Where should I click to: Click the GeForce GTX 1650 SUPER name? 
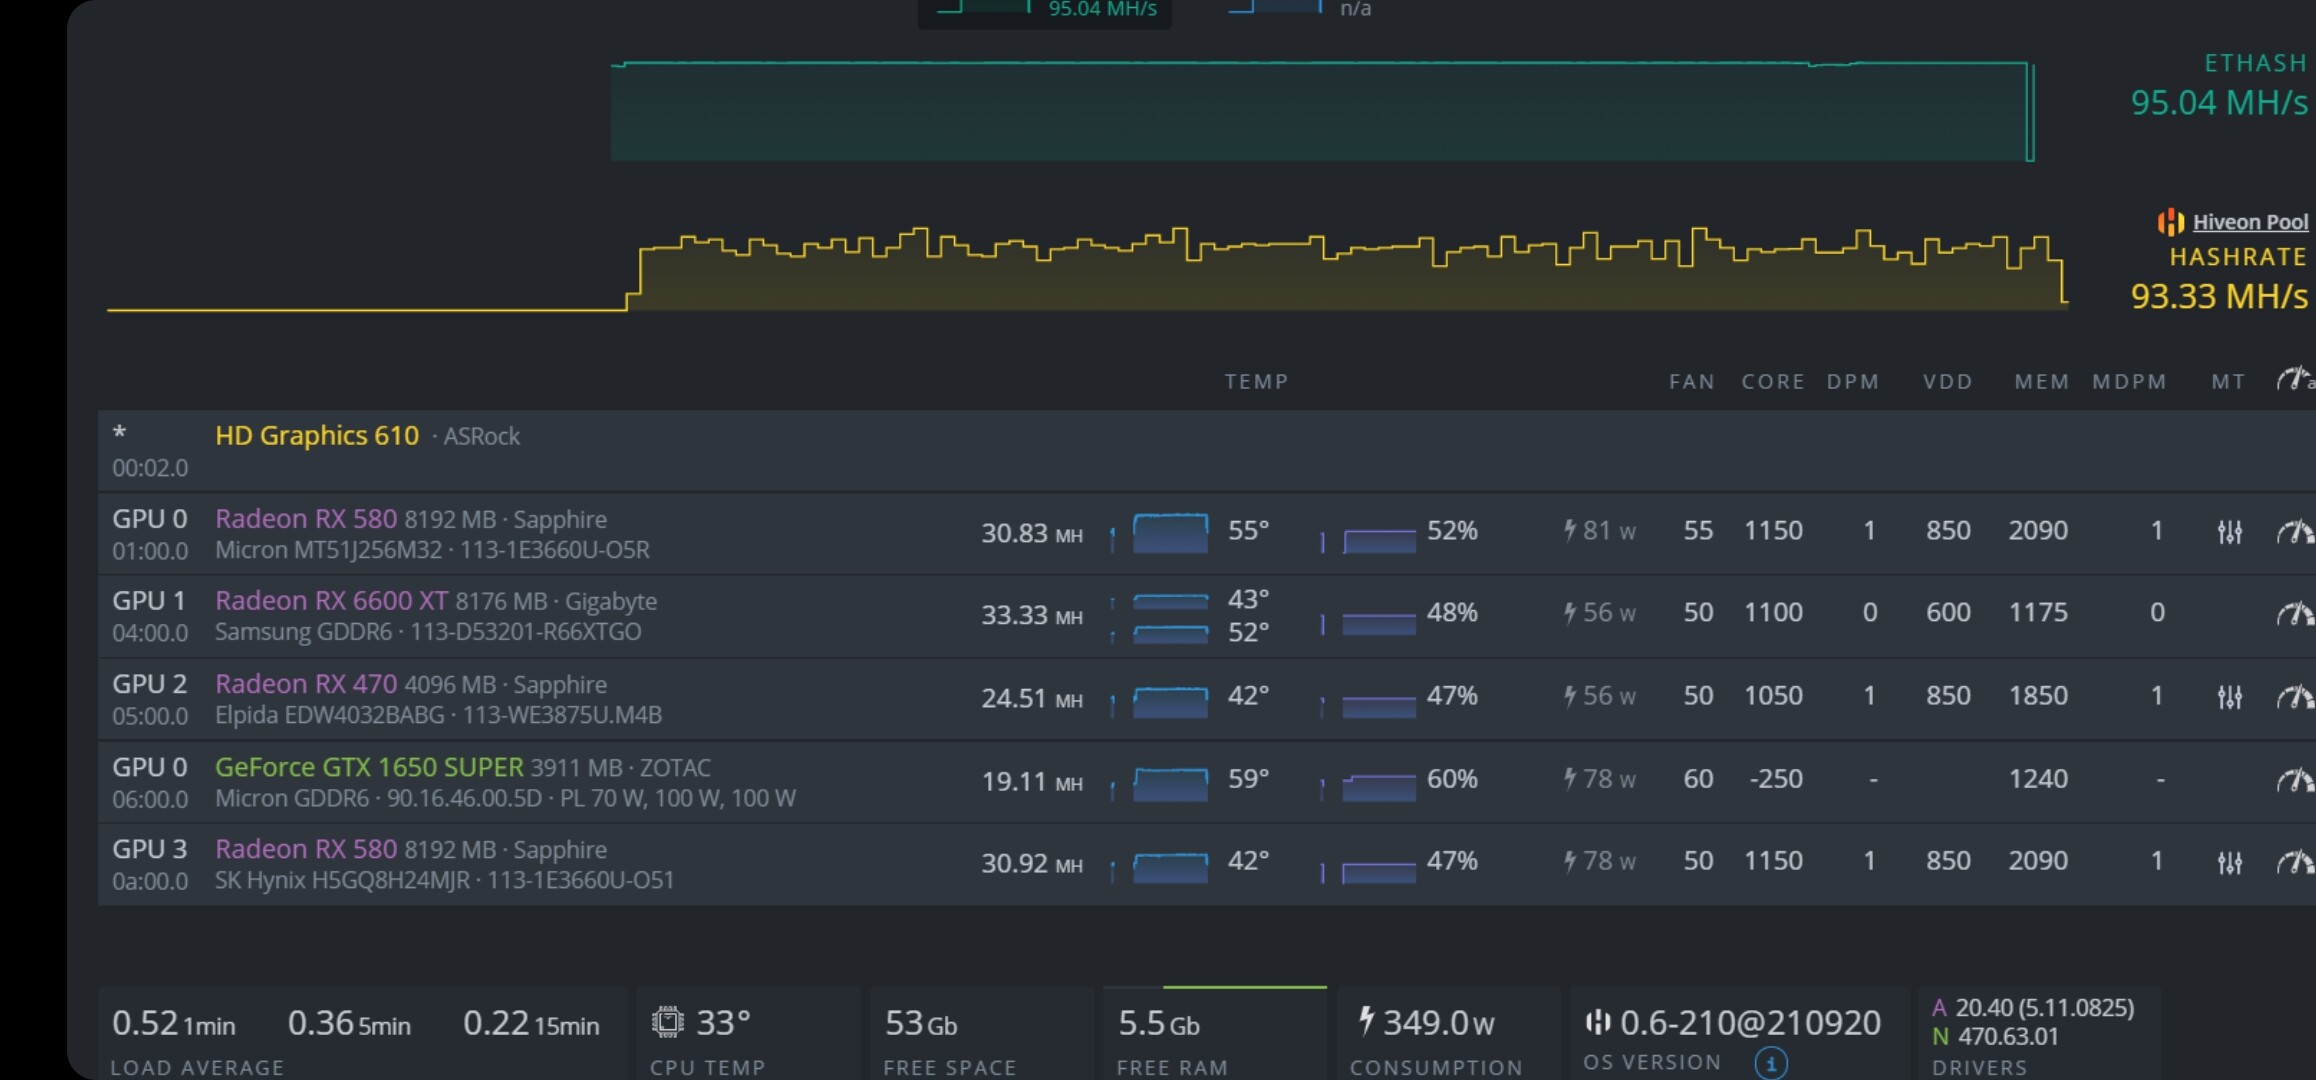pos(369,767)
